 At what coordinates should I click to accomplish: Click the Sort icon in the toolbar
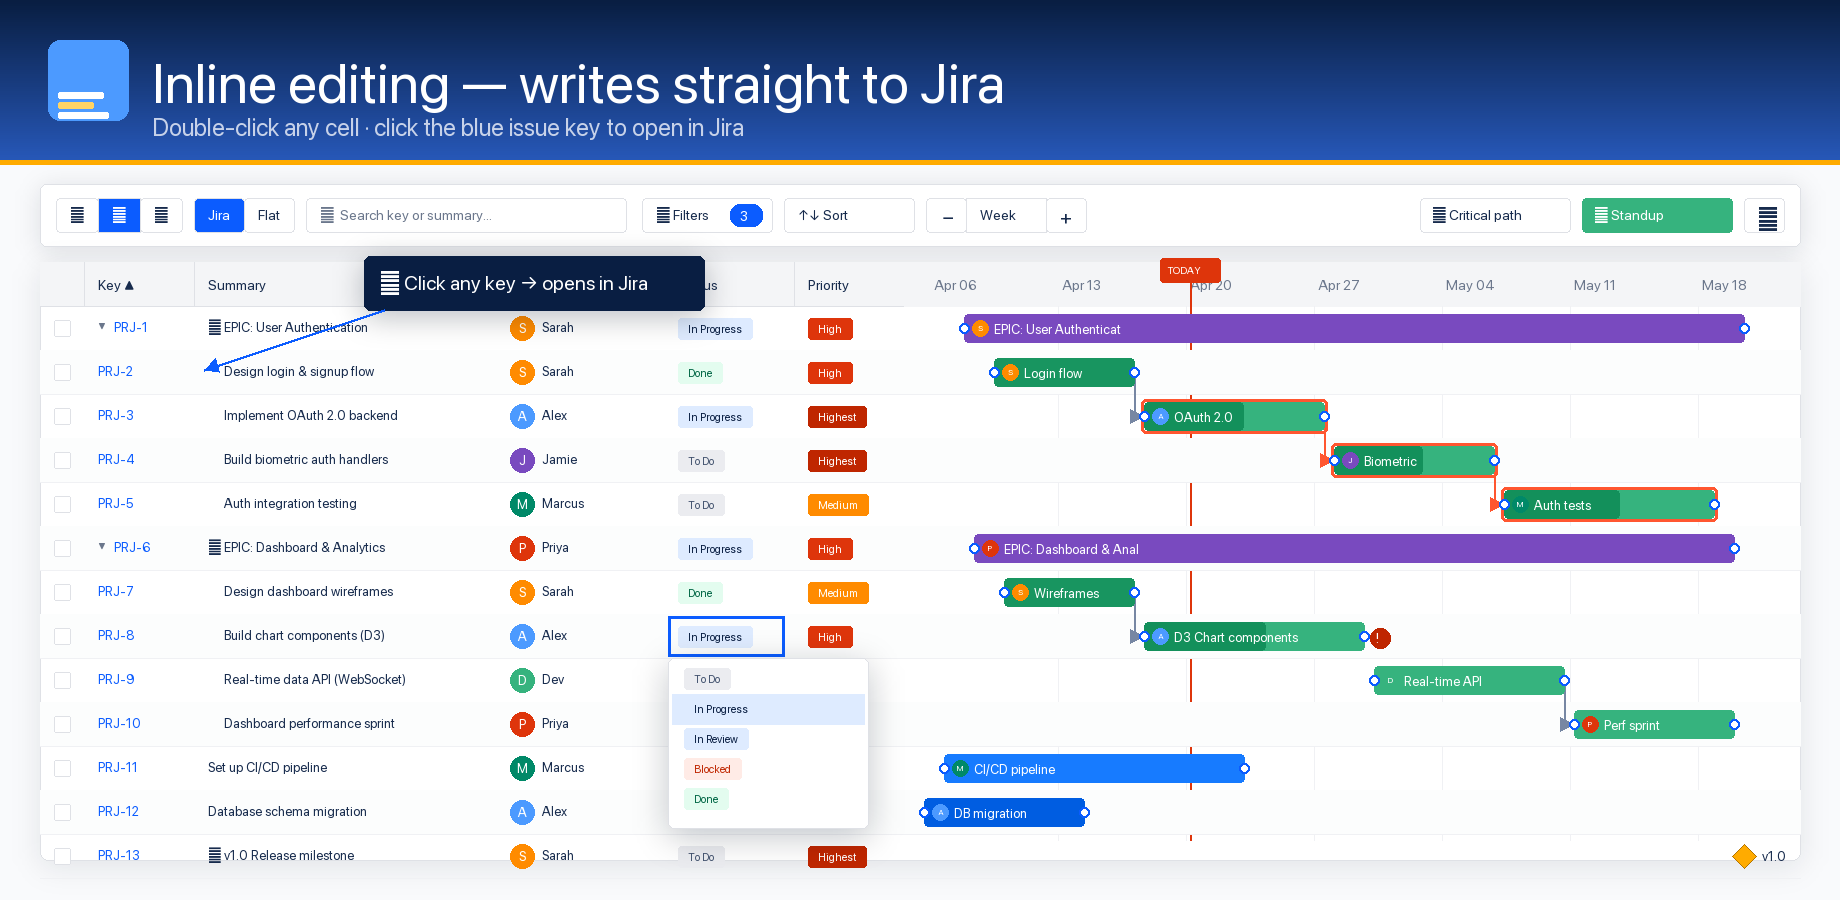808,215
